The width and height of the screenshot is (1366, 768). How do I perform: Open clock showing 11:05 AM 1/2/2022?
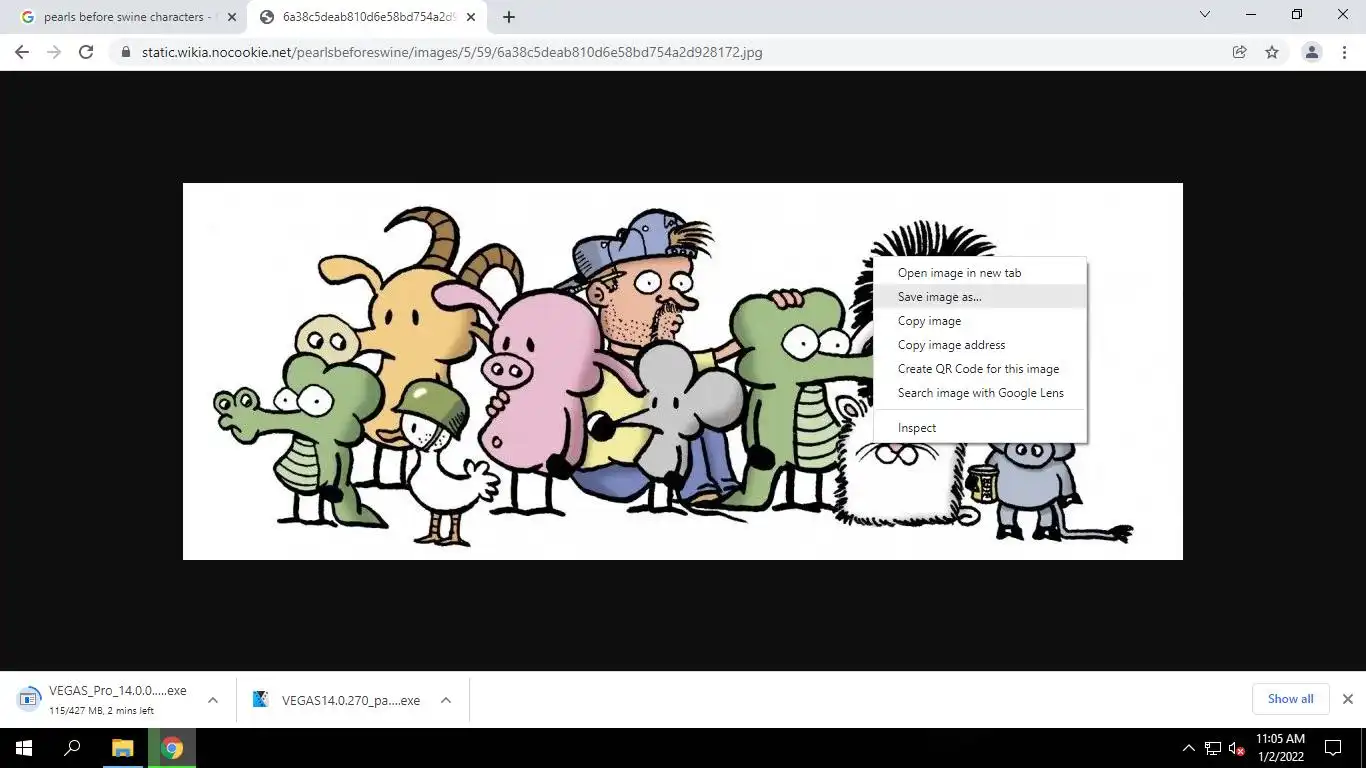pos(1281,748)
